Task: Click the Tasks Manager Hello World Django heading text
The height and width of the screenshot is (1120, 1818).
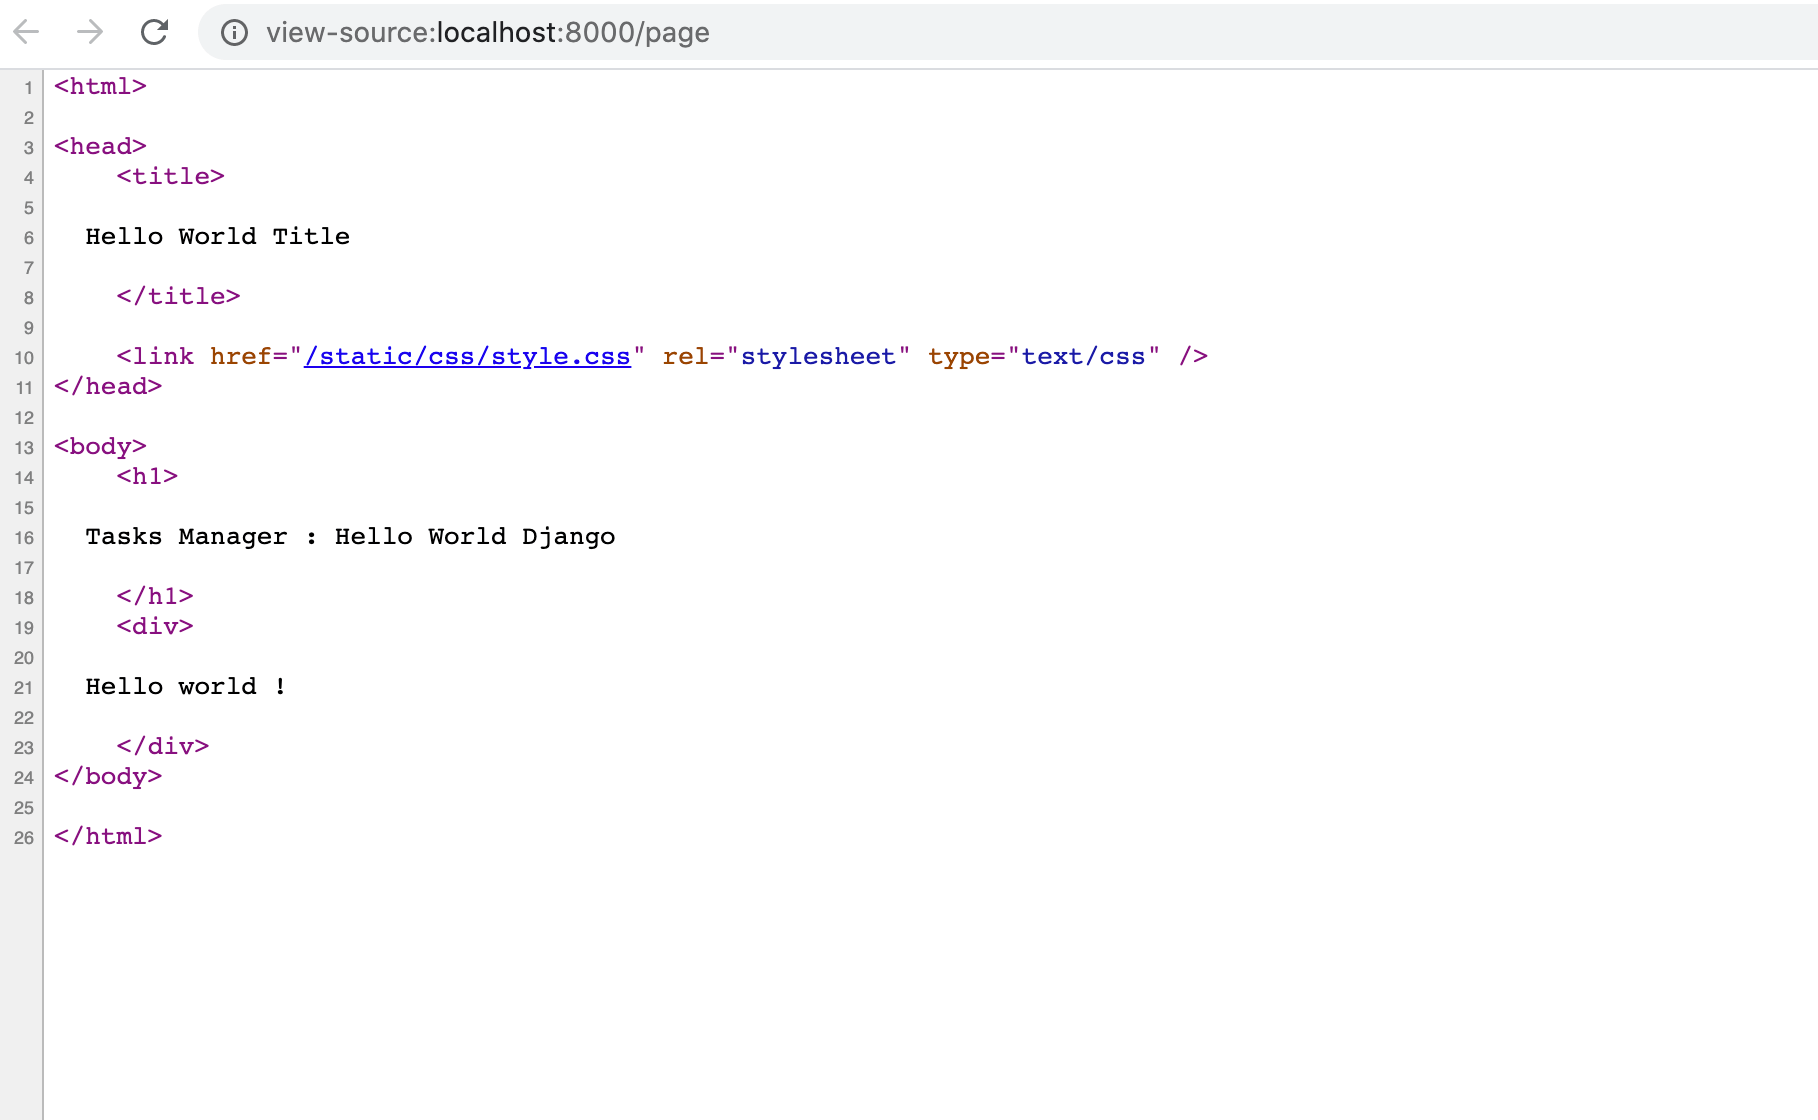Action: click(x=350, y=536)
